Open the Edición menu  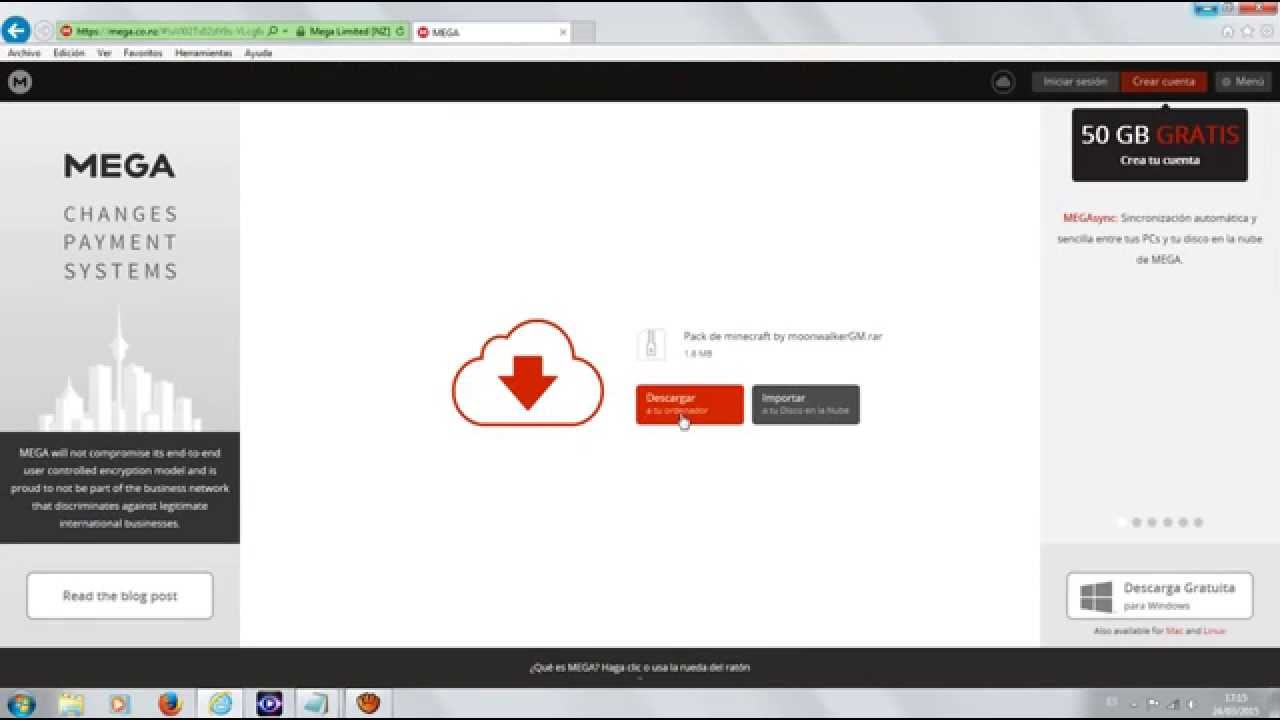click(69, 53)
